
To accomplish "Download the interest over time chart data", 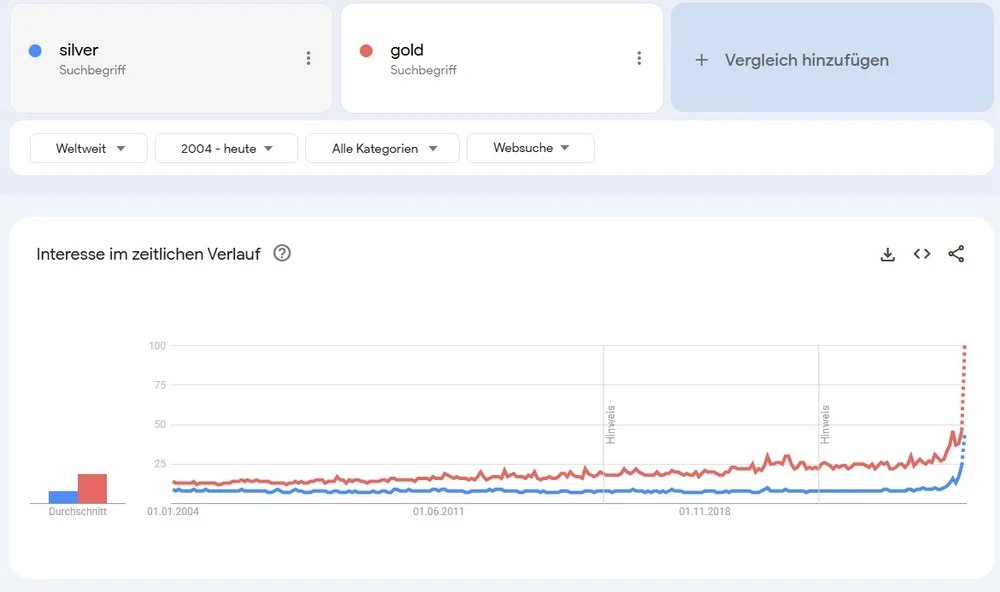I will [x=887, y=254].
